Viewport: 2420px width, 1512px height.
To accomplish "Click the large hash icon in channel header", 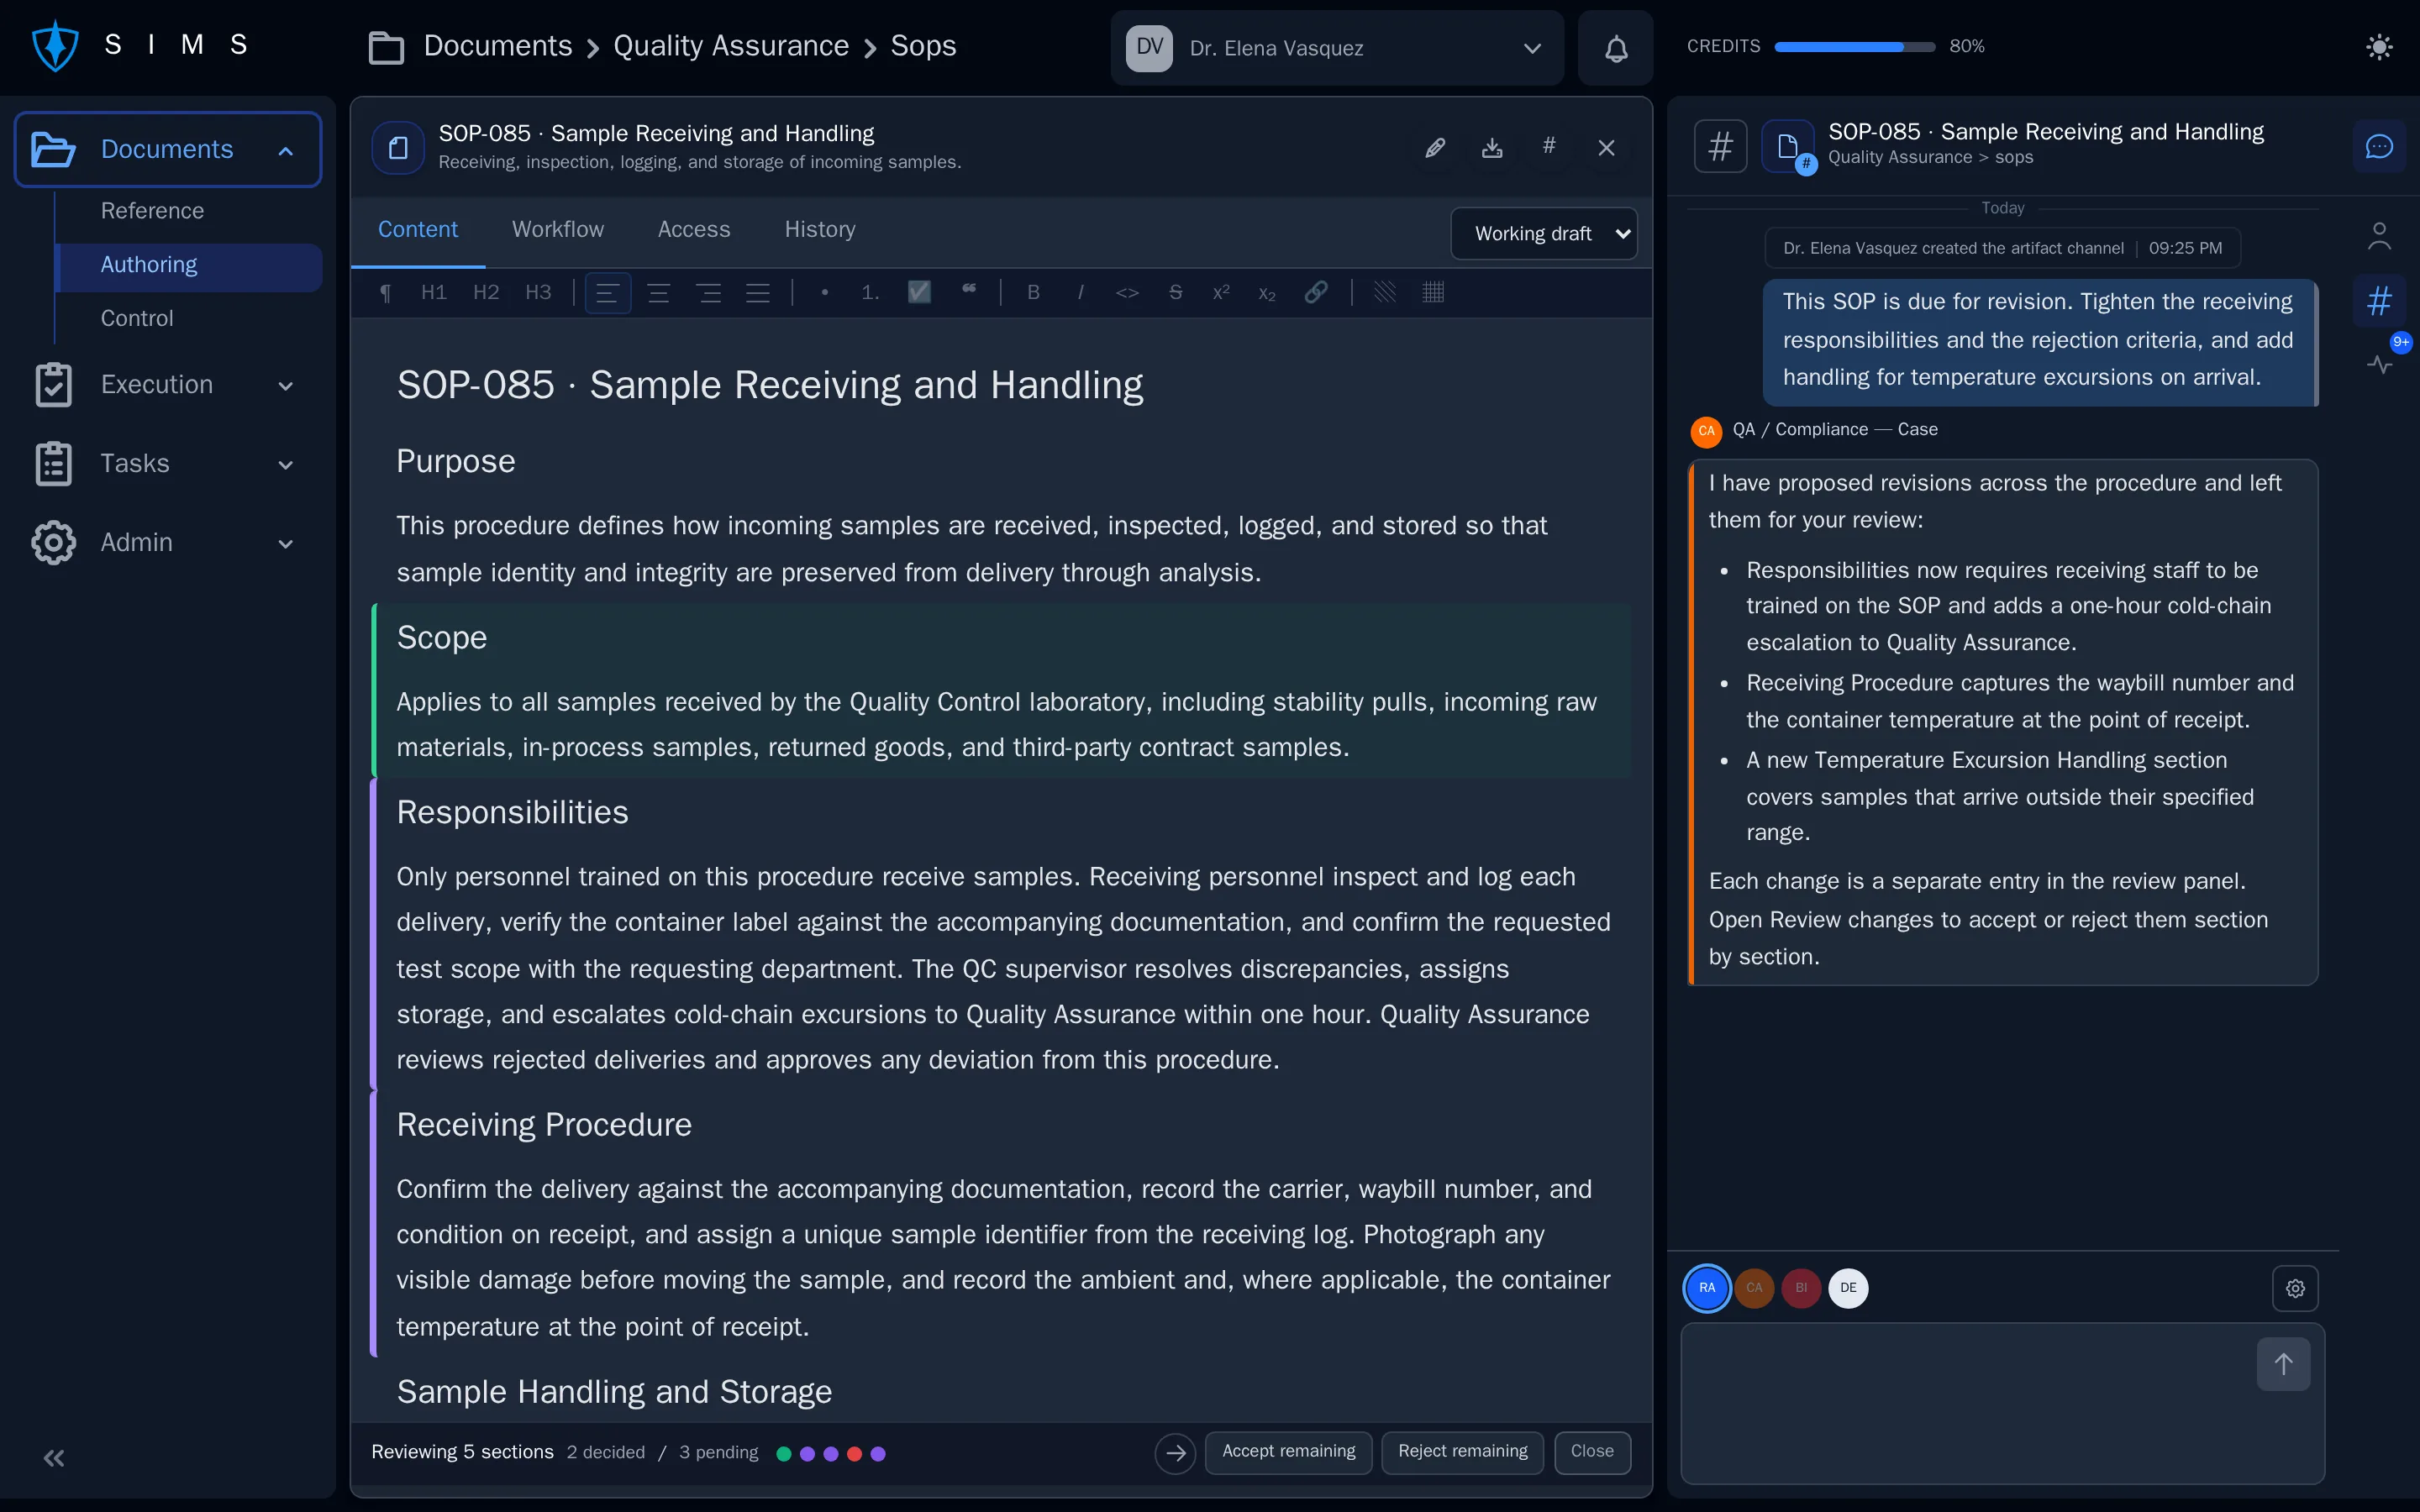I will [1720, 147].
